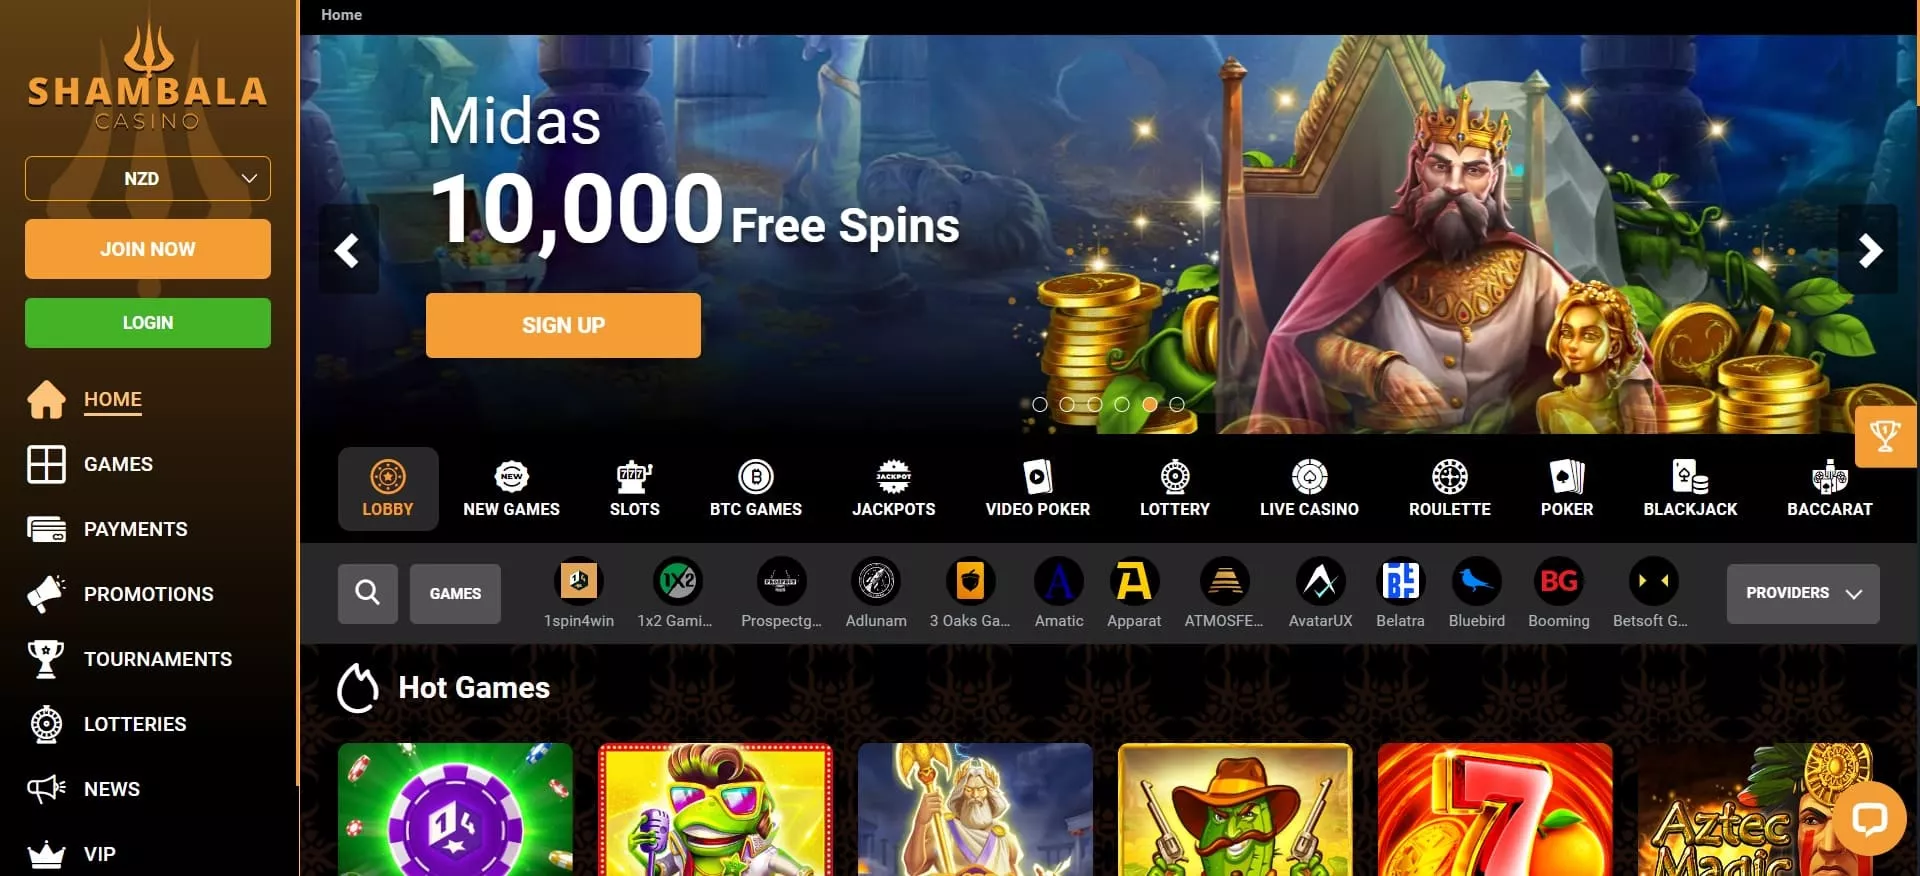Screen dimensions: 1920x876
Task: Click the Join Now button
Action: point(148,249)
